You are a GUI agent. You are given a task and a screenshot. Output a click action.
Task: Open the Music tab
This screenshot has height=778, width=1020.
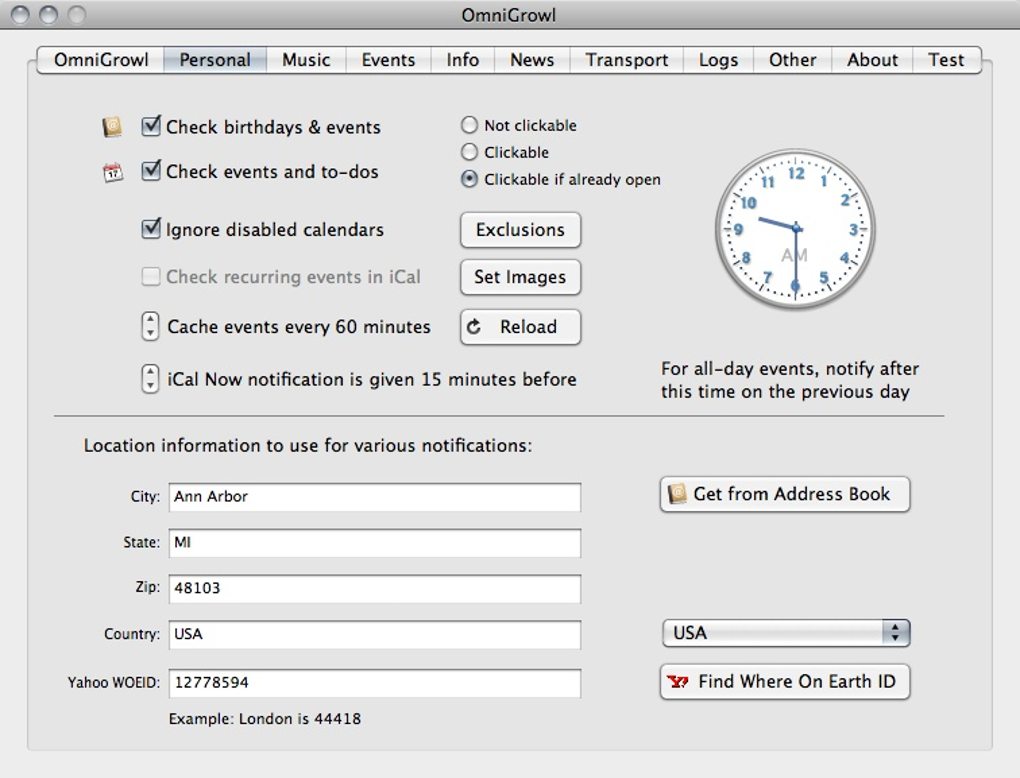pyautogui.click(x=306, y=60)
